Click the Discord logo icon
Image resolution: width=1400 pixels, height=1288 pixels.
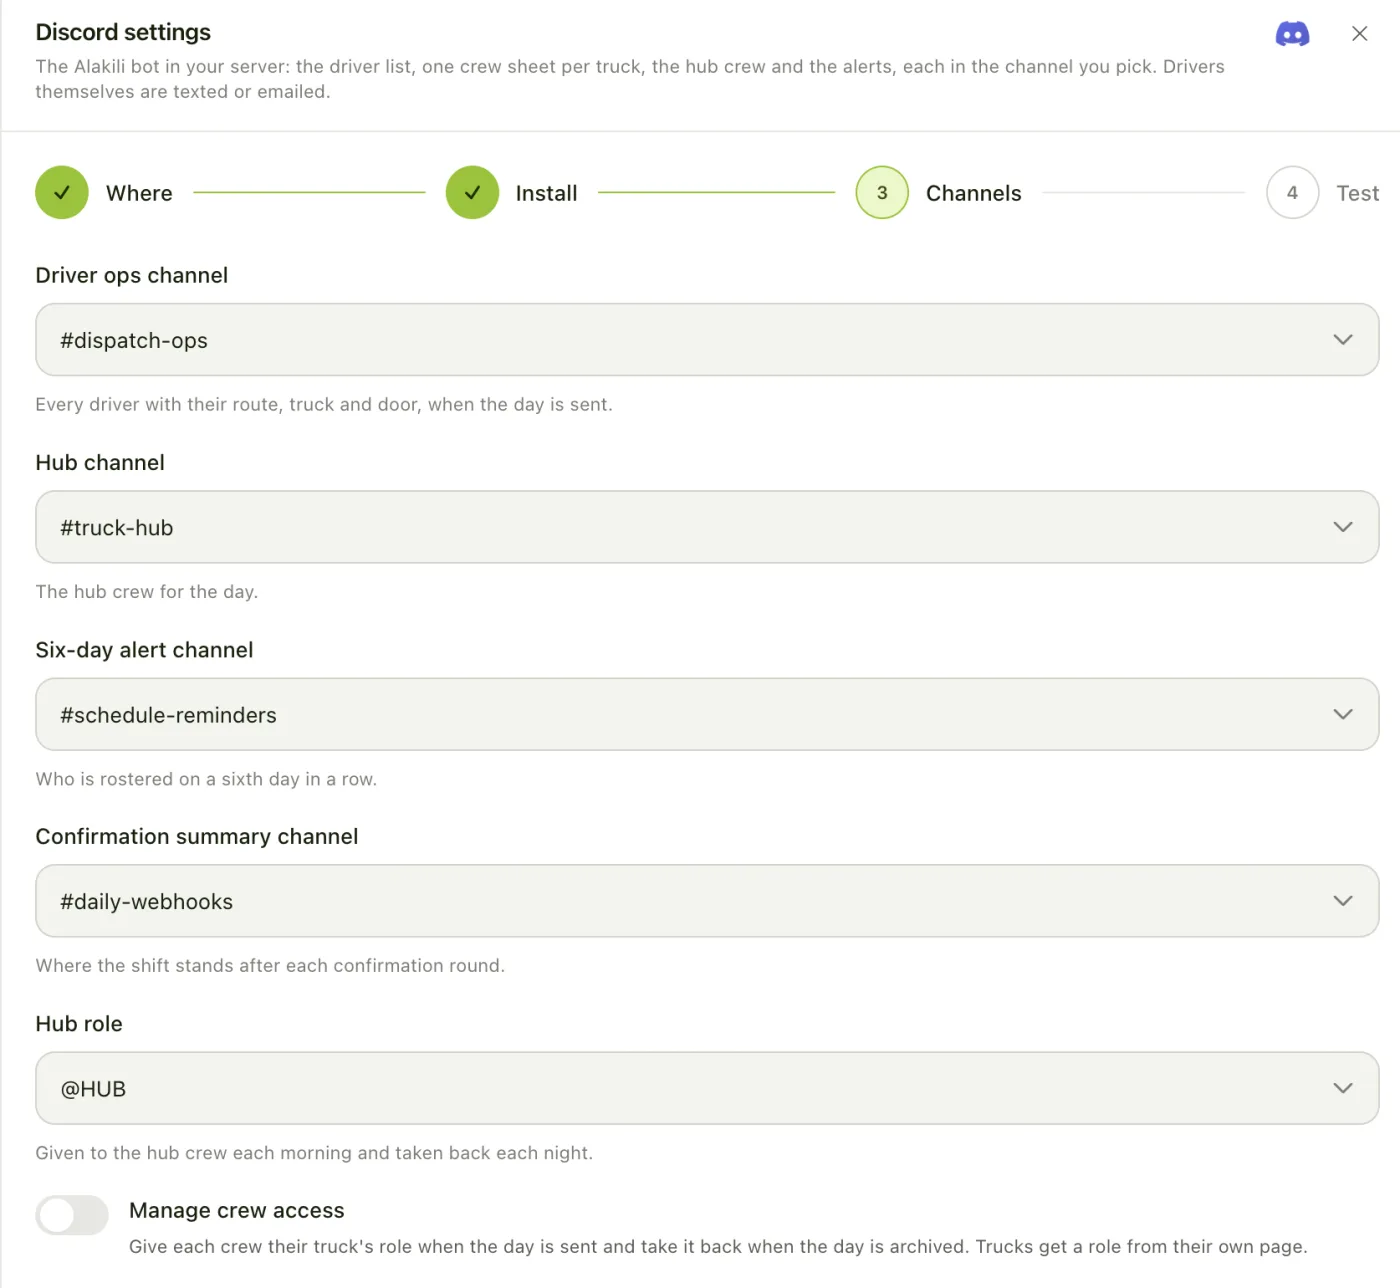tap(1292, 34)
